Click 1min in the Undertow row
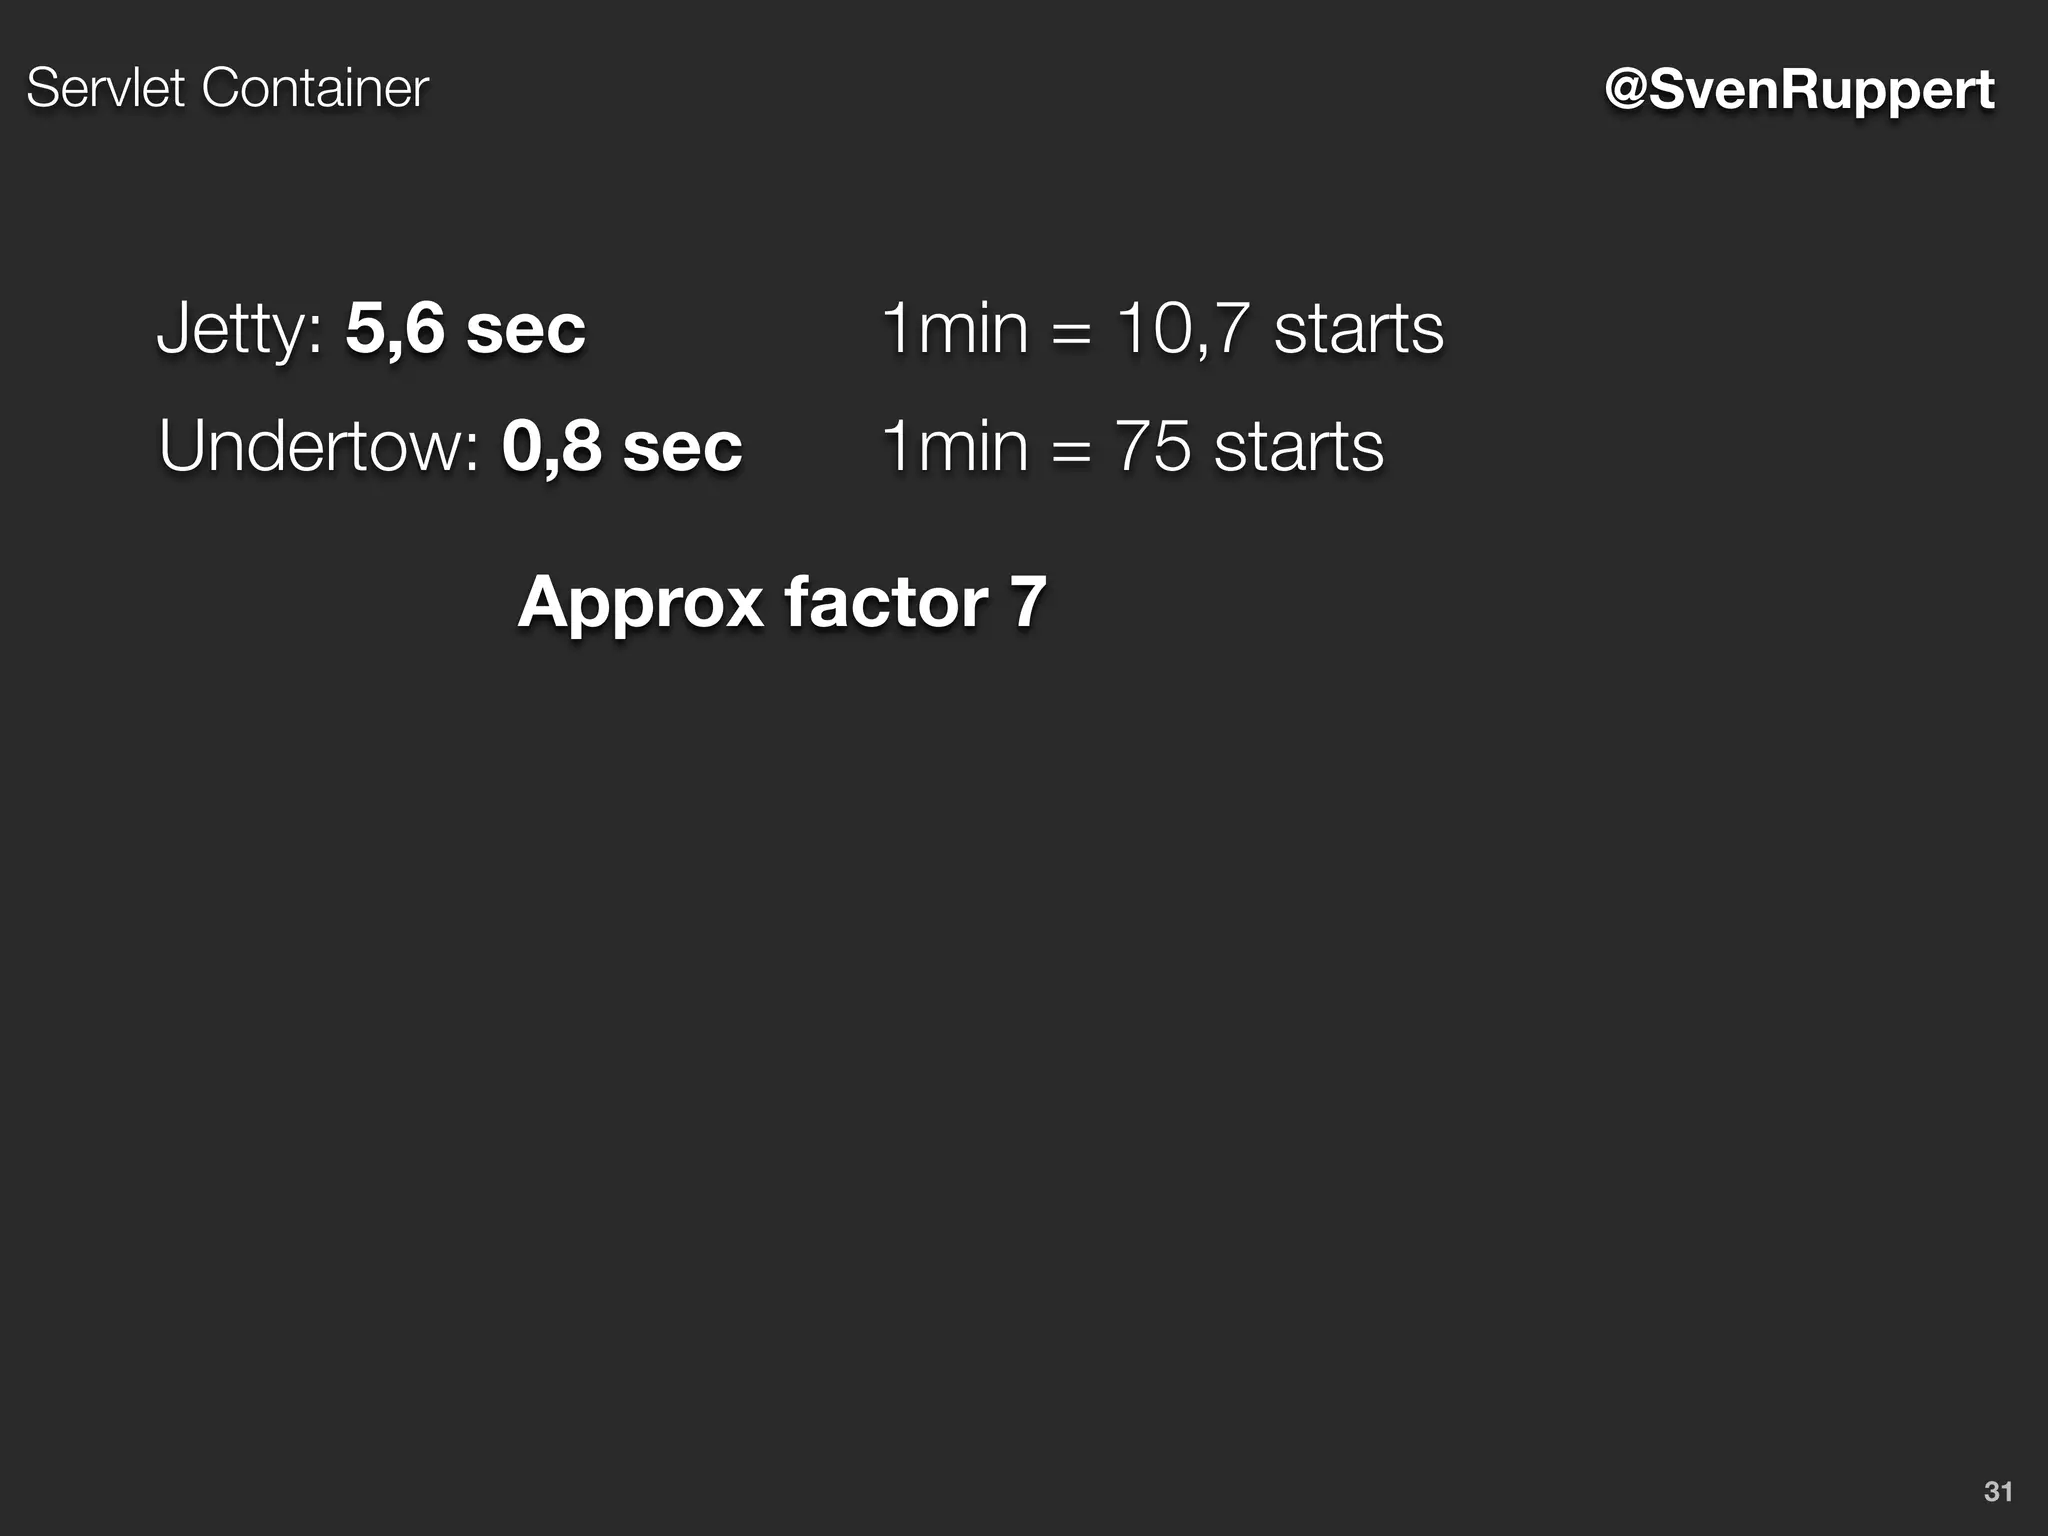Viewport: 2048px width, 1536px height. (955, 446)
